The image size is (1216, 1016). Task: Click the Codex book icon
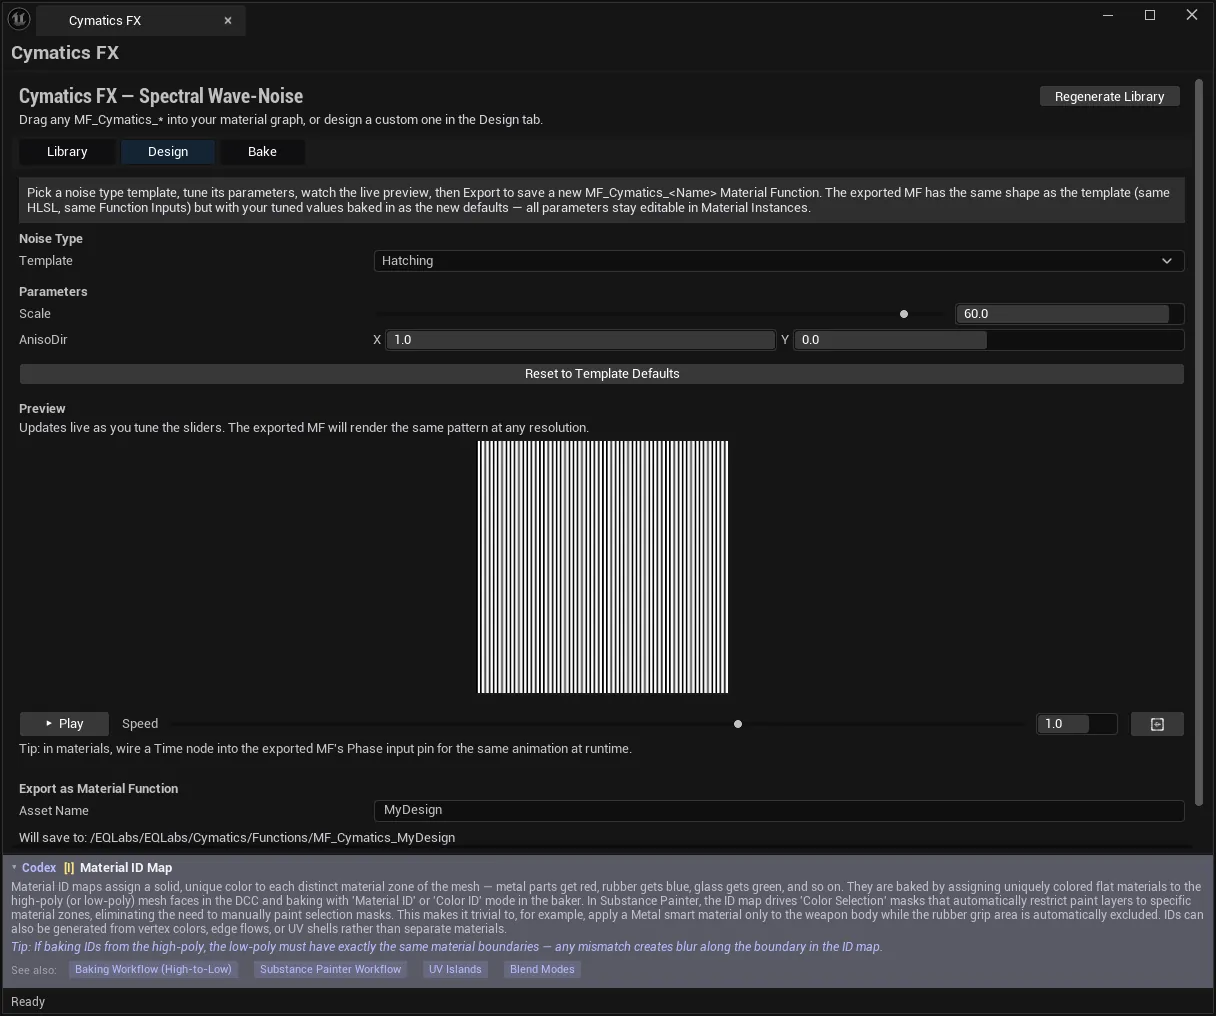[69, 868]
